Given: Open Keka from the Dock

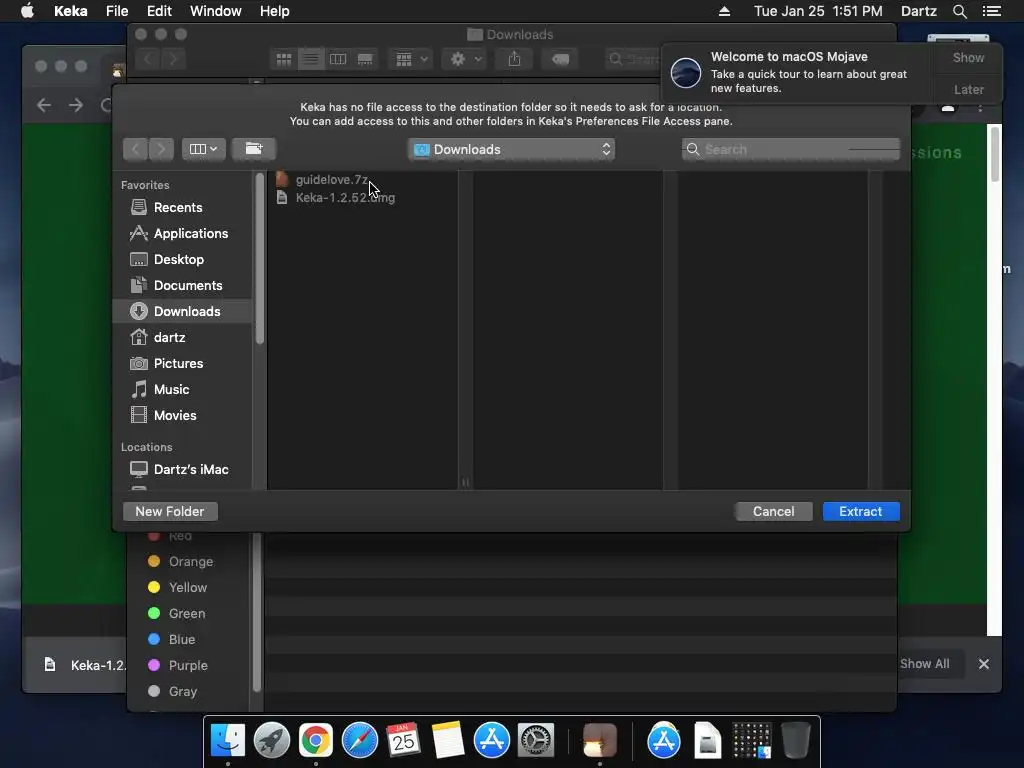Looking at the screenshot, I should pyautogui.click(x=600, y=740).
